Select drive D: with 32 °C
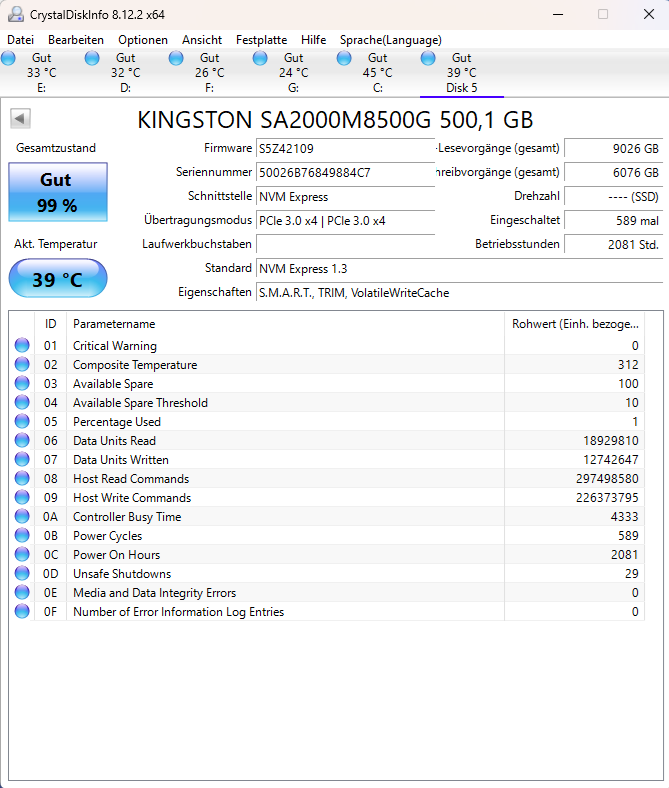This screenshot has width=669, height=788. 126,73
